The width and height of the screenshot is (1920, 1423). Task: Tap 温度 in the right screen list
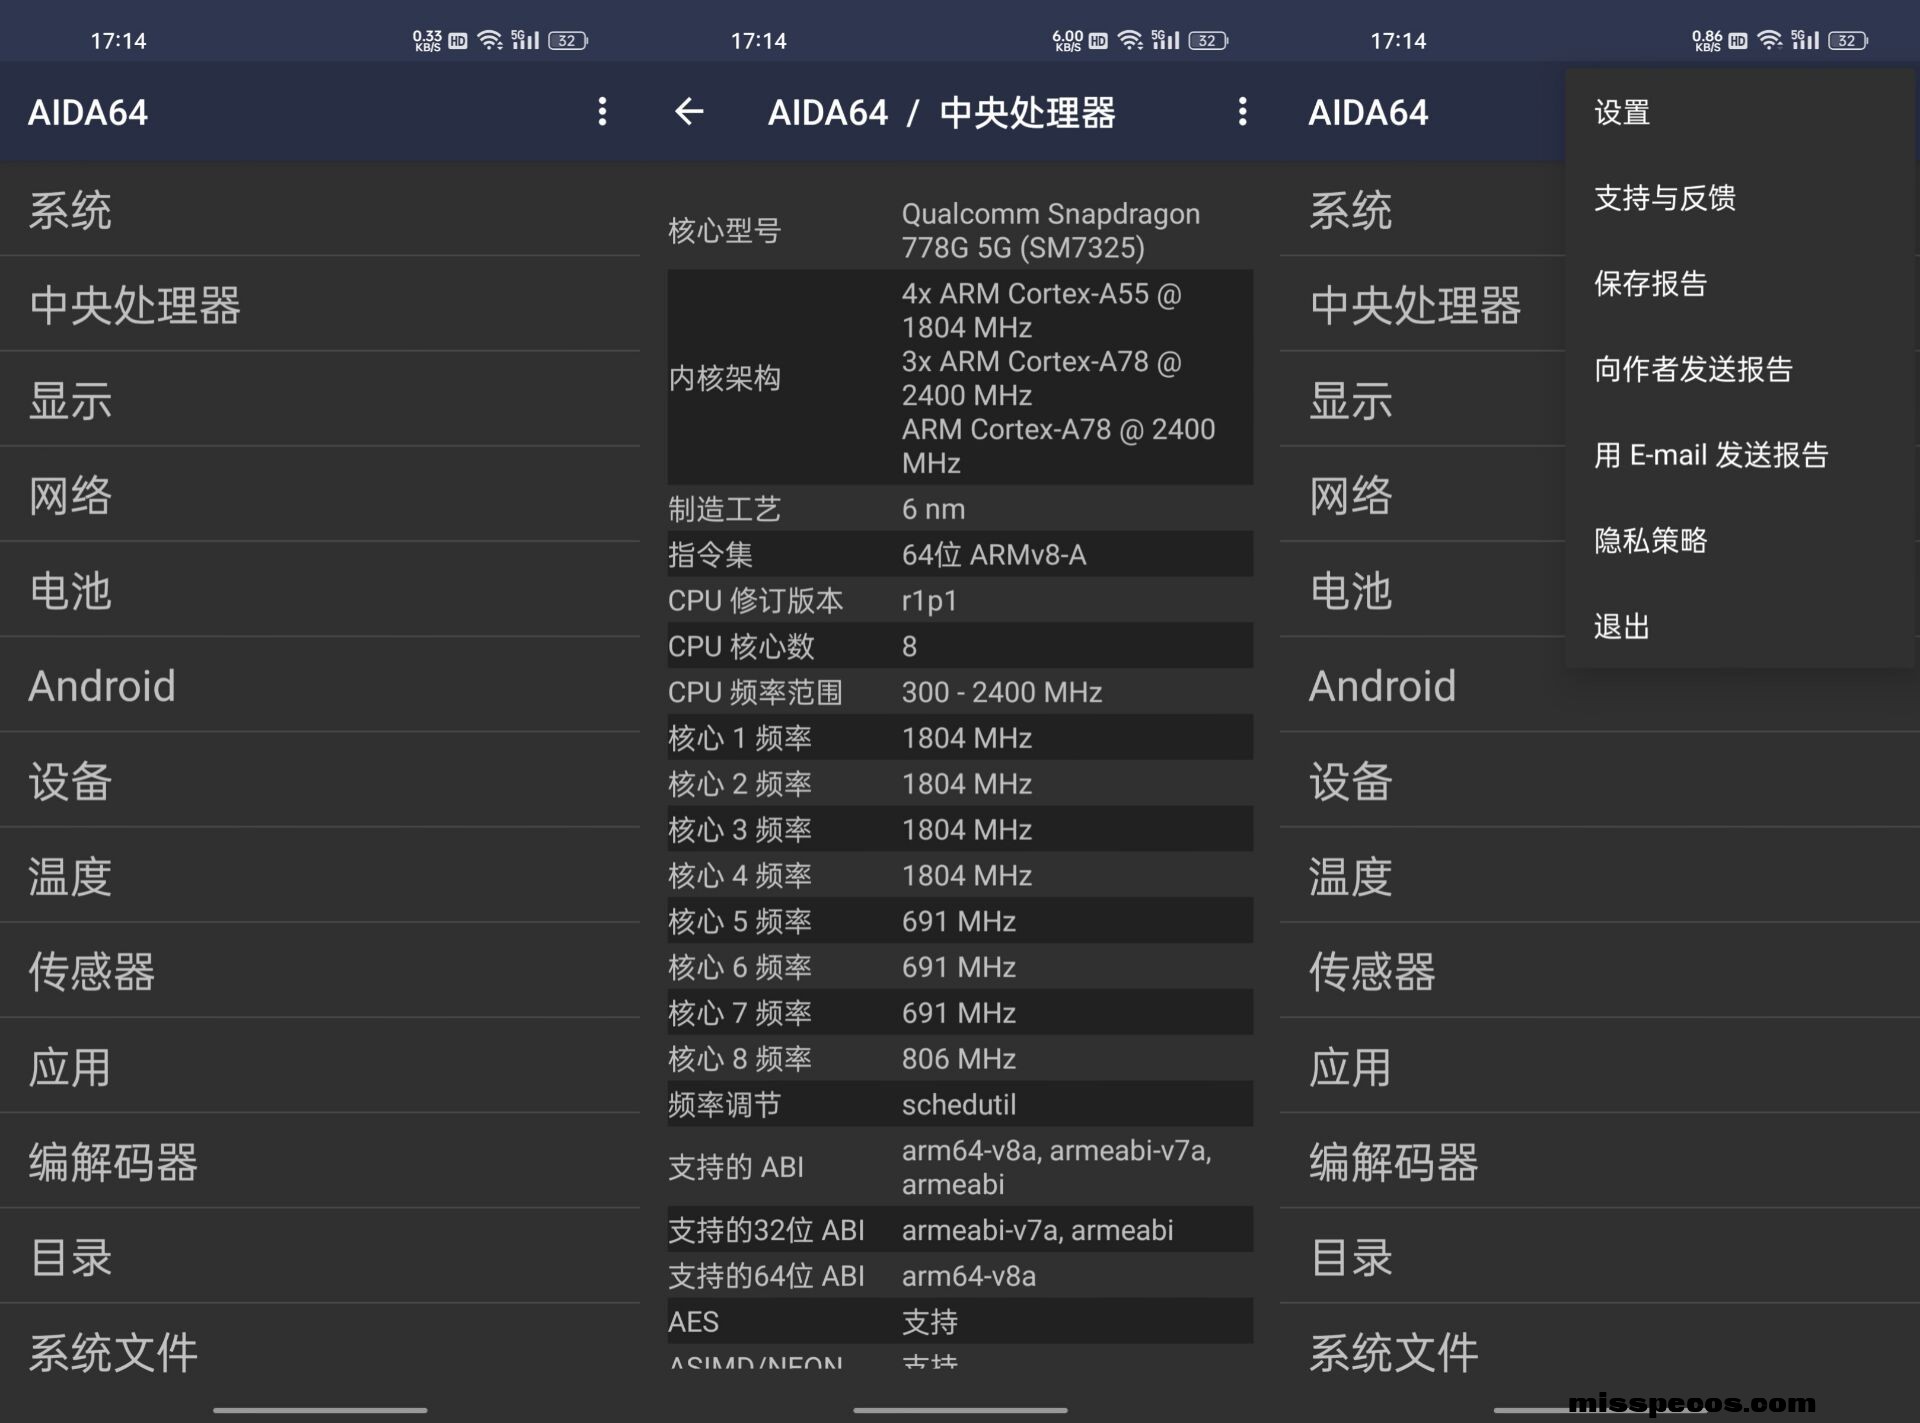[x=1600, y=876]
